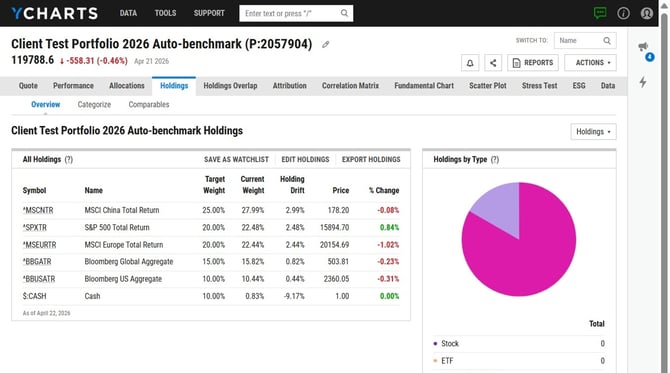Click the bell alert button
The width and height of the screenshot is (670, 373).
point(470,63)
